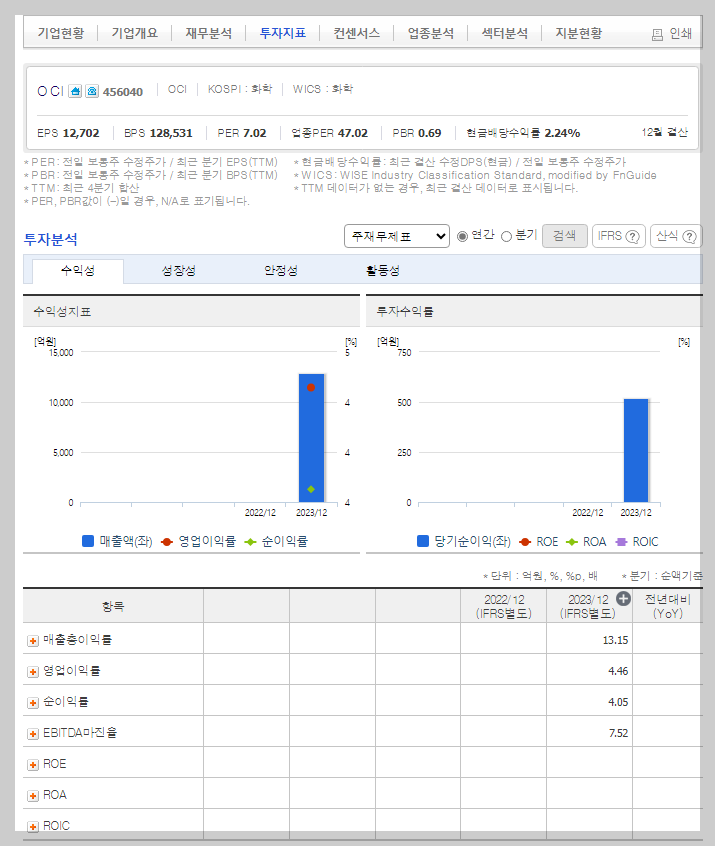Click the EPS 12,702 value

tap(81, 133)
